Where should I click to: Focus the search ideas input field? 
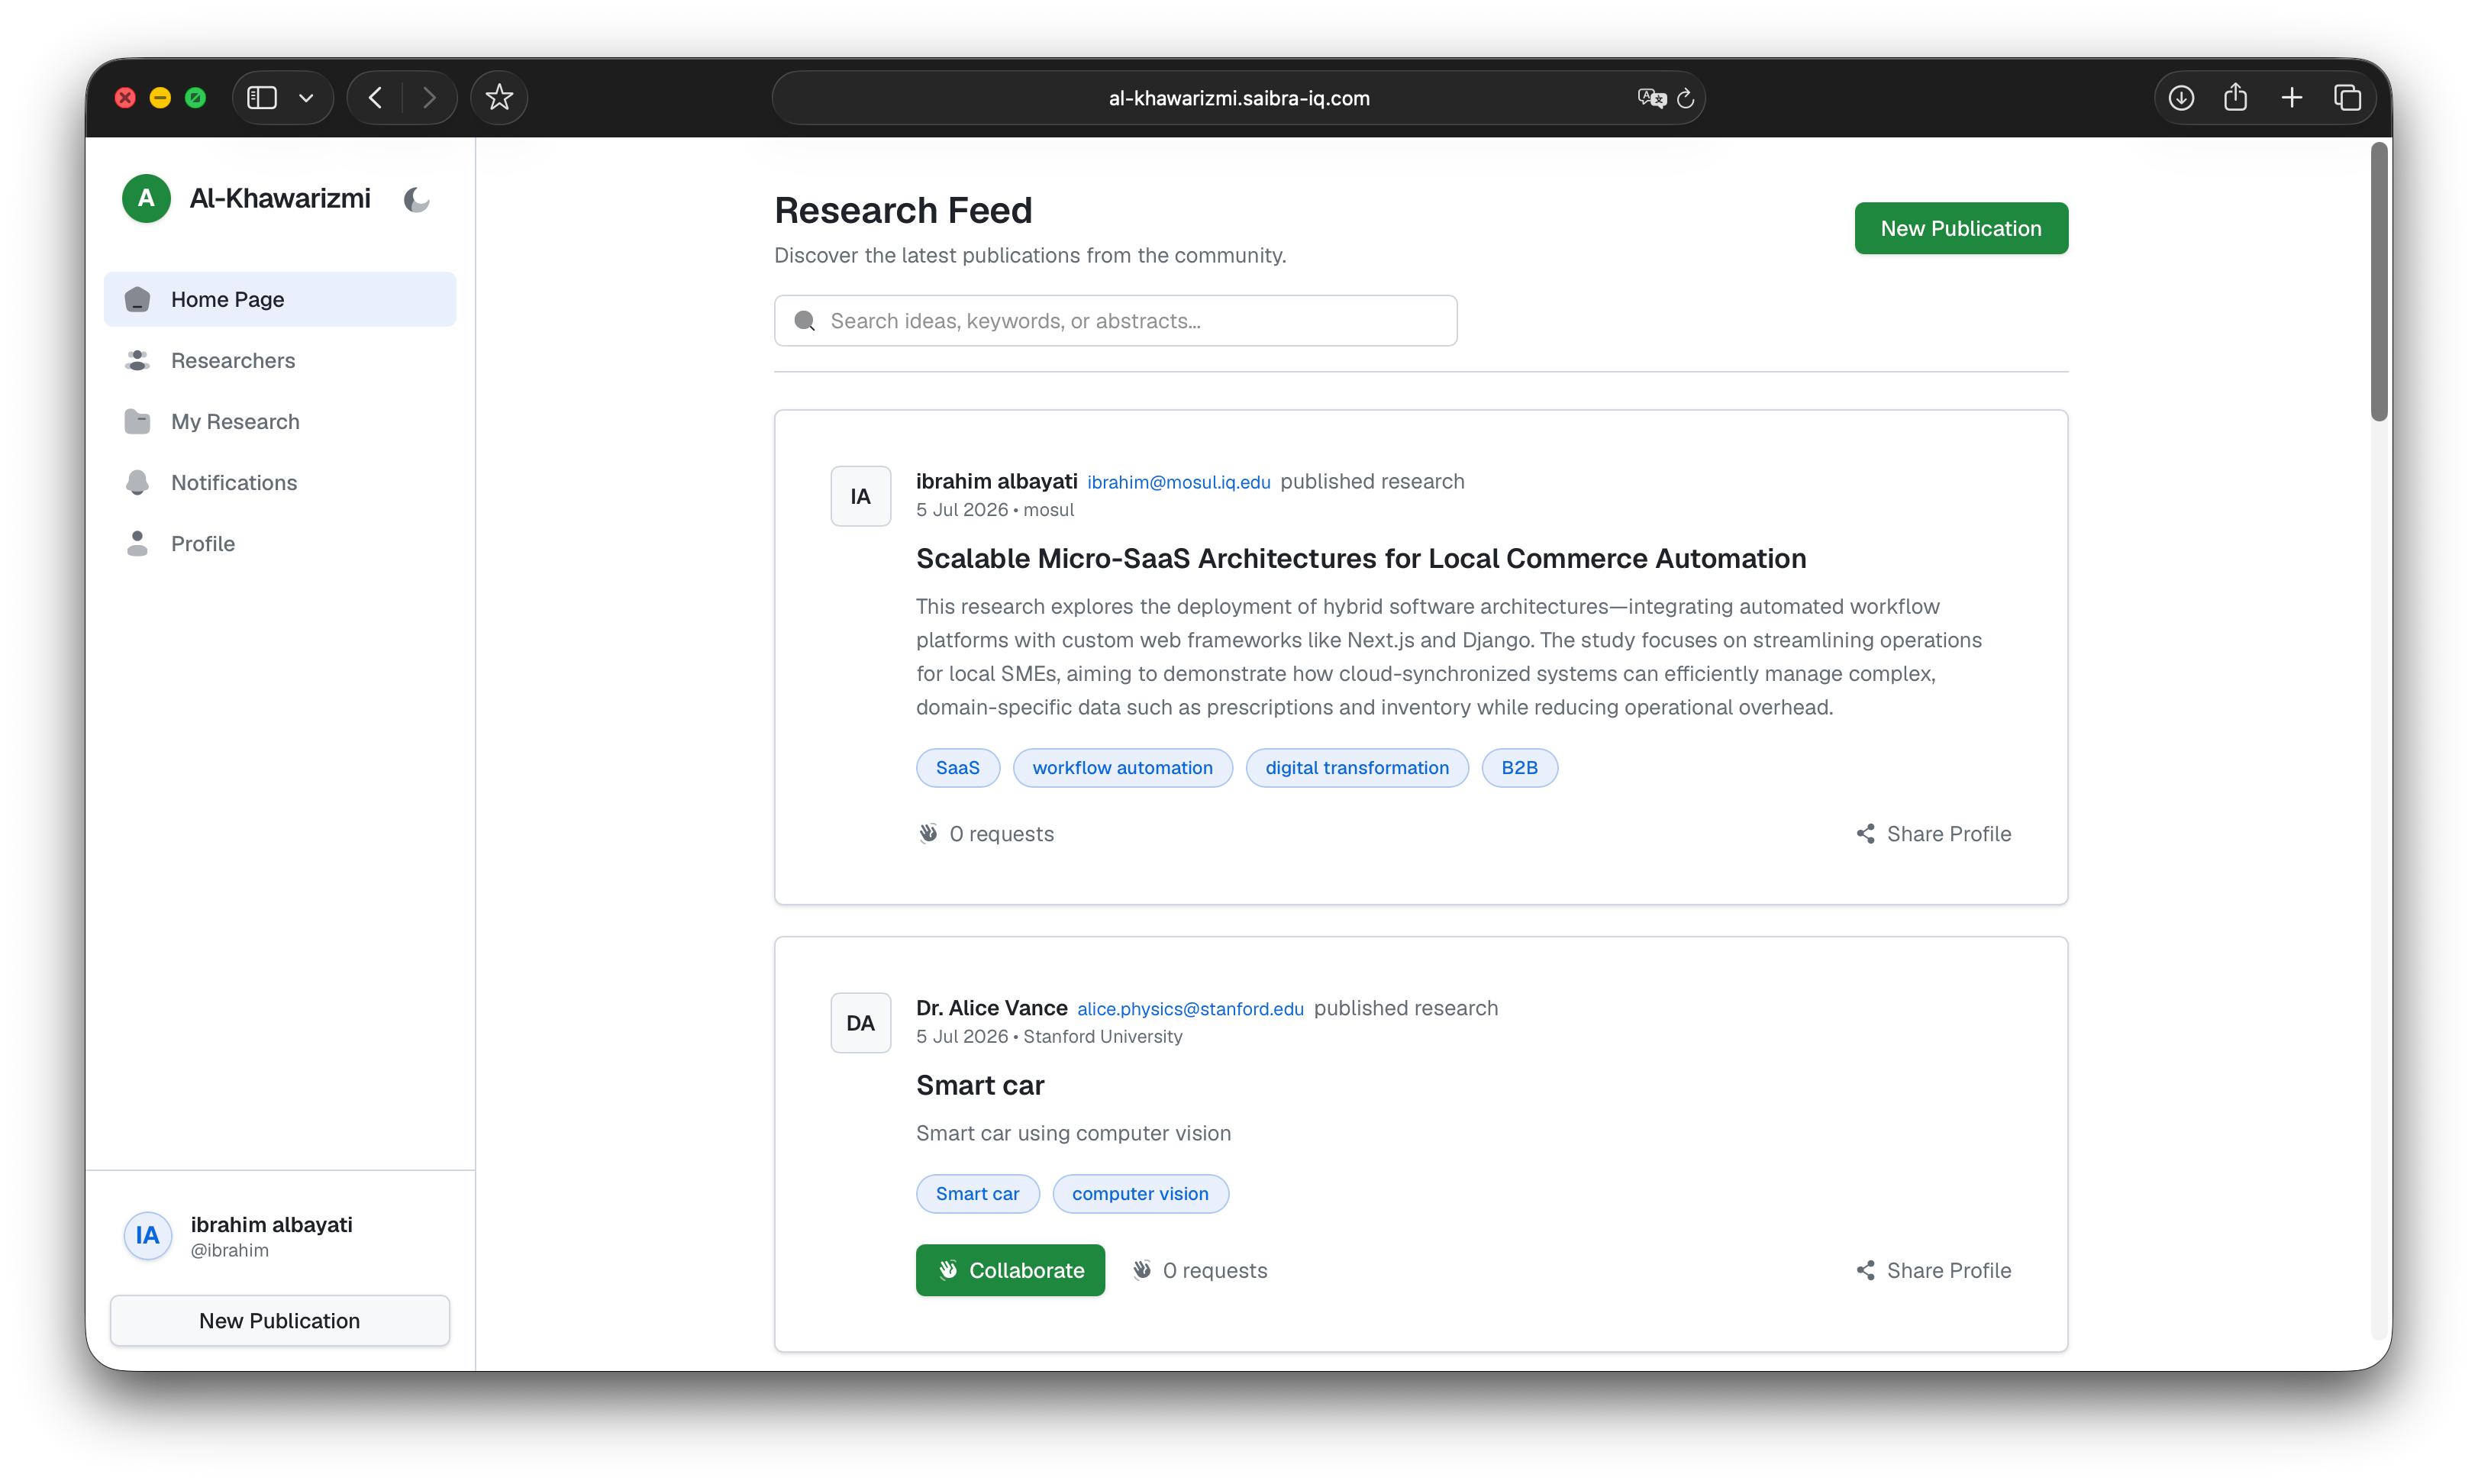(x=1115, y=320)
